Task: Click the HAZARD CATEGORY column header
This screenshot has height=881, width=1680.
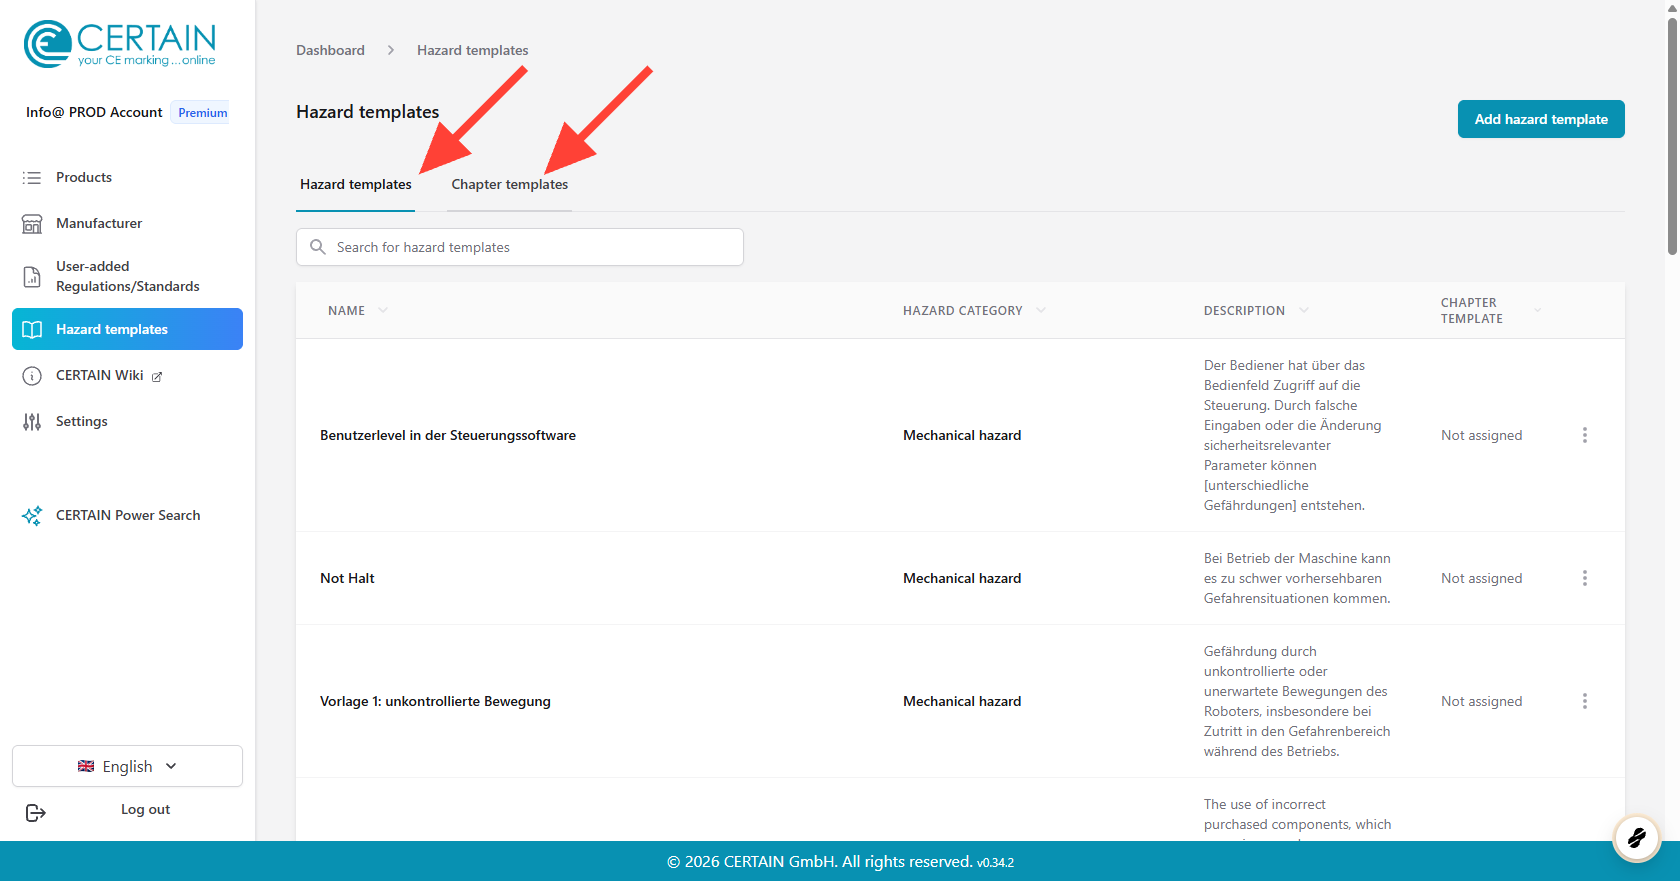Action: [x=963, y=311]
